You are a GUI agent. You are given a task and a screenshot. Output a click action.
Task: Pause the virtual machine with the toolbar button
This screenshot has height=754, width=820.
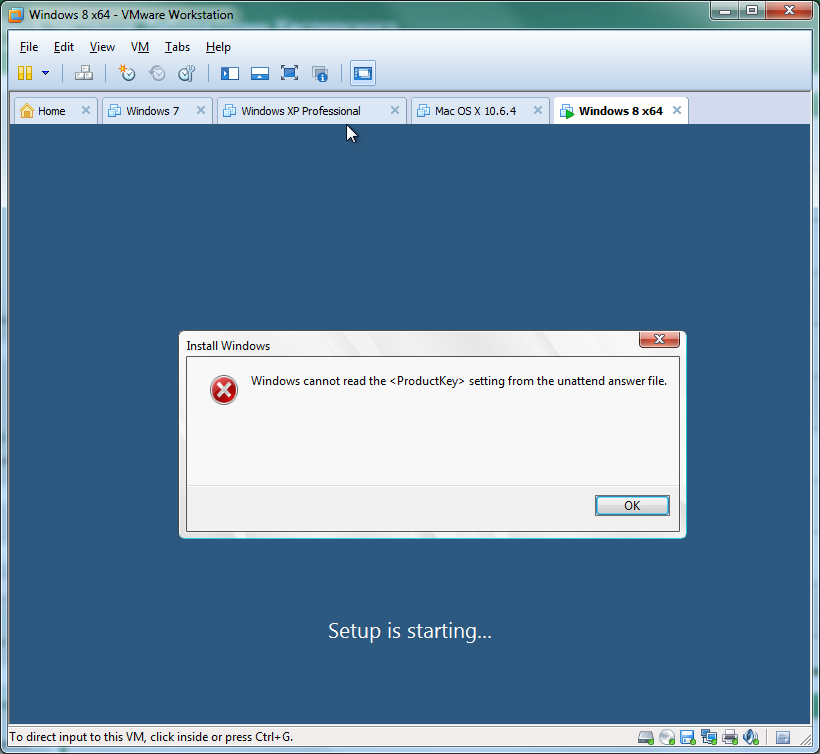25,73
